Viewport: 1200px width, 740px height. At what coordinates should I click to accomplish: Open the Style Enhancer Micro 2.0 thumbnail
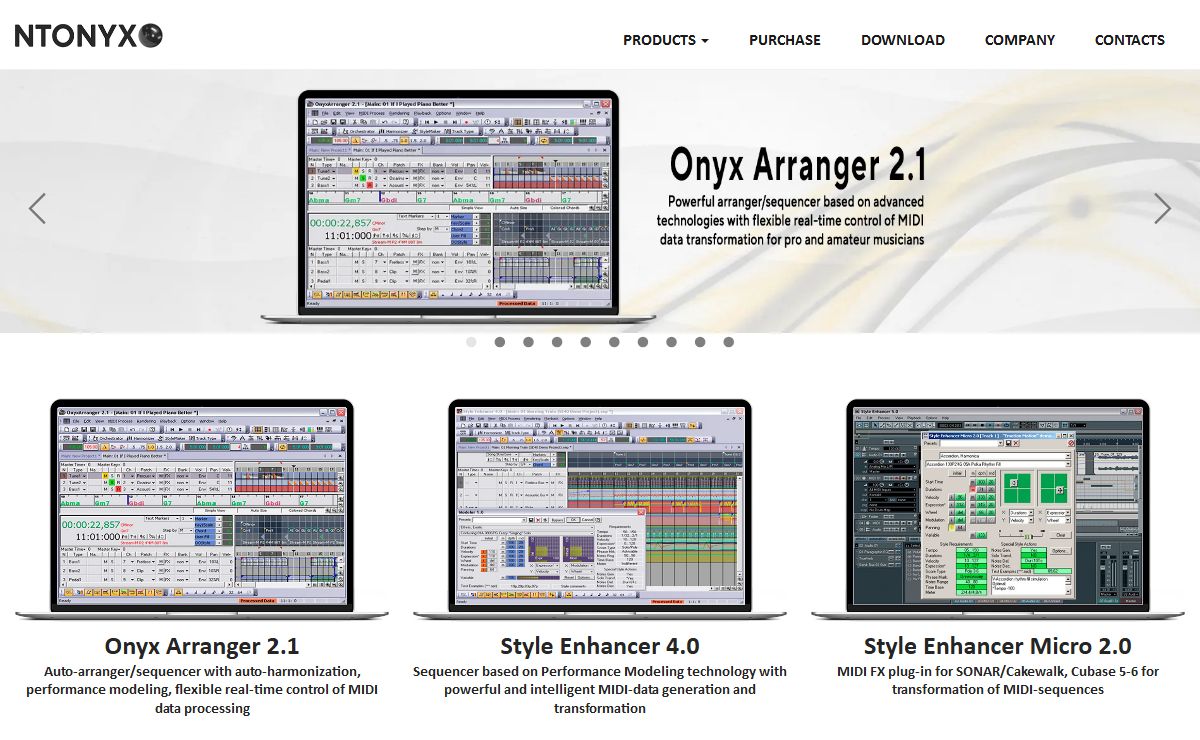tap(998, 510)
